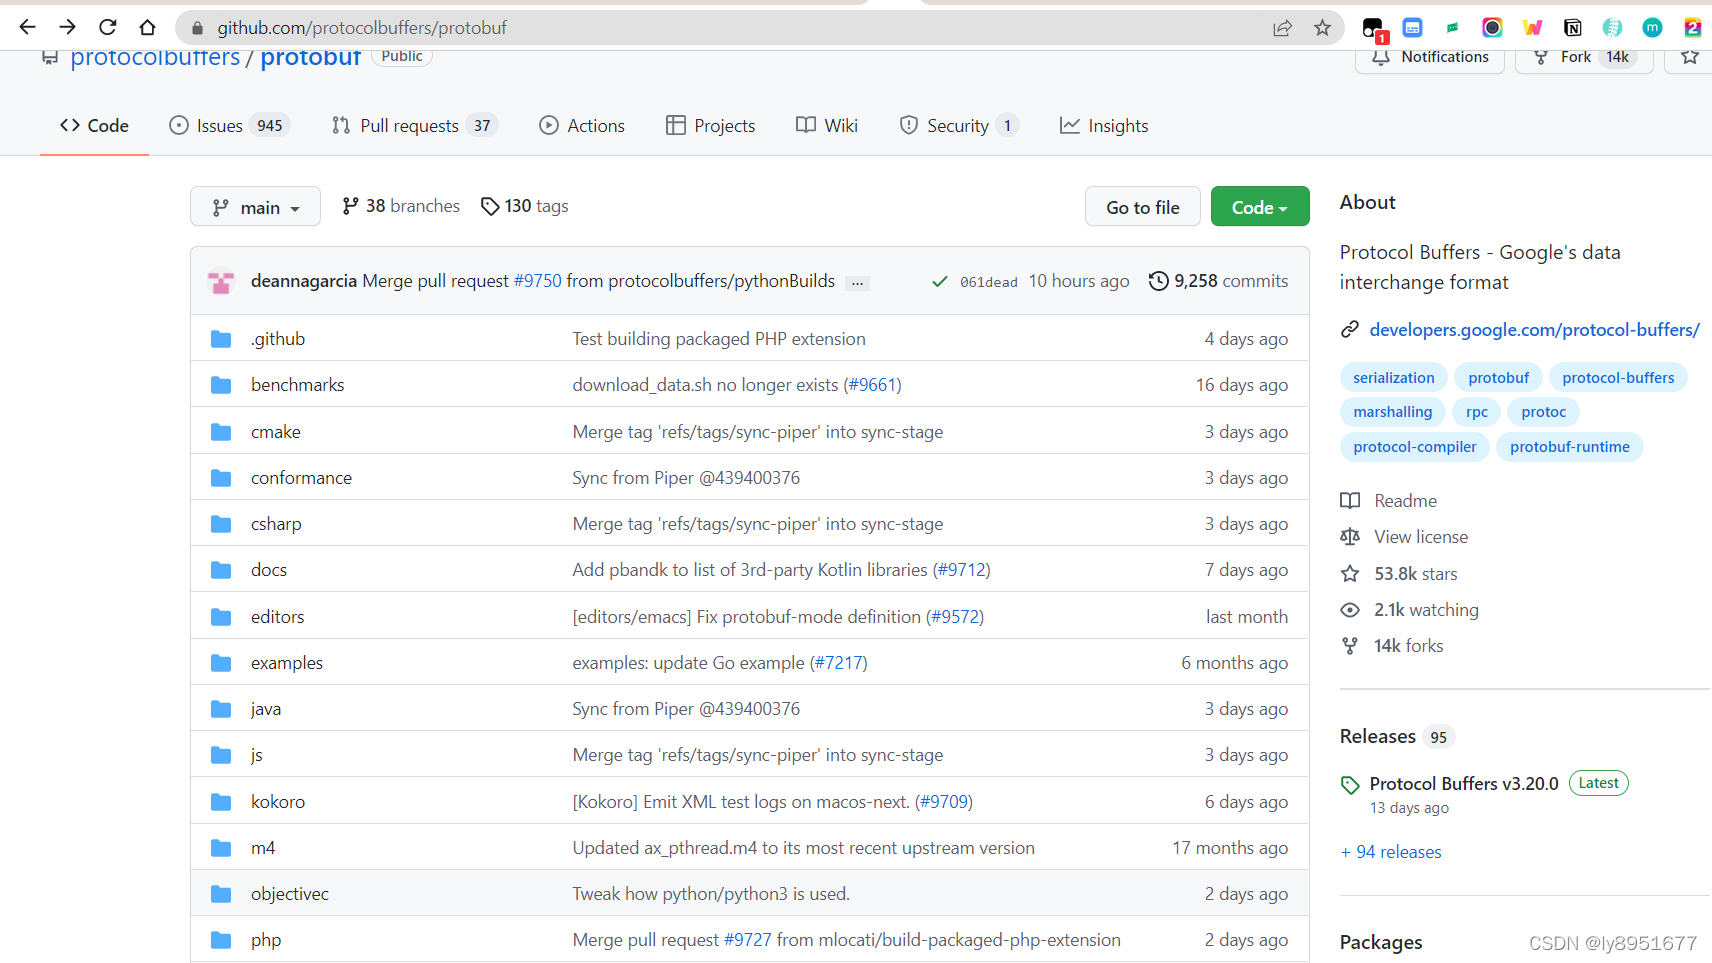The width and height of the screenshot is (1712, 963).
Task: Open the Security tab
Action: coord(959,126)
